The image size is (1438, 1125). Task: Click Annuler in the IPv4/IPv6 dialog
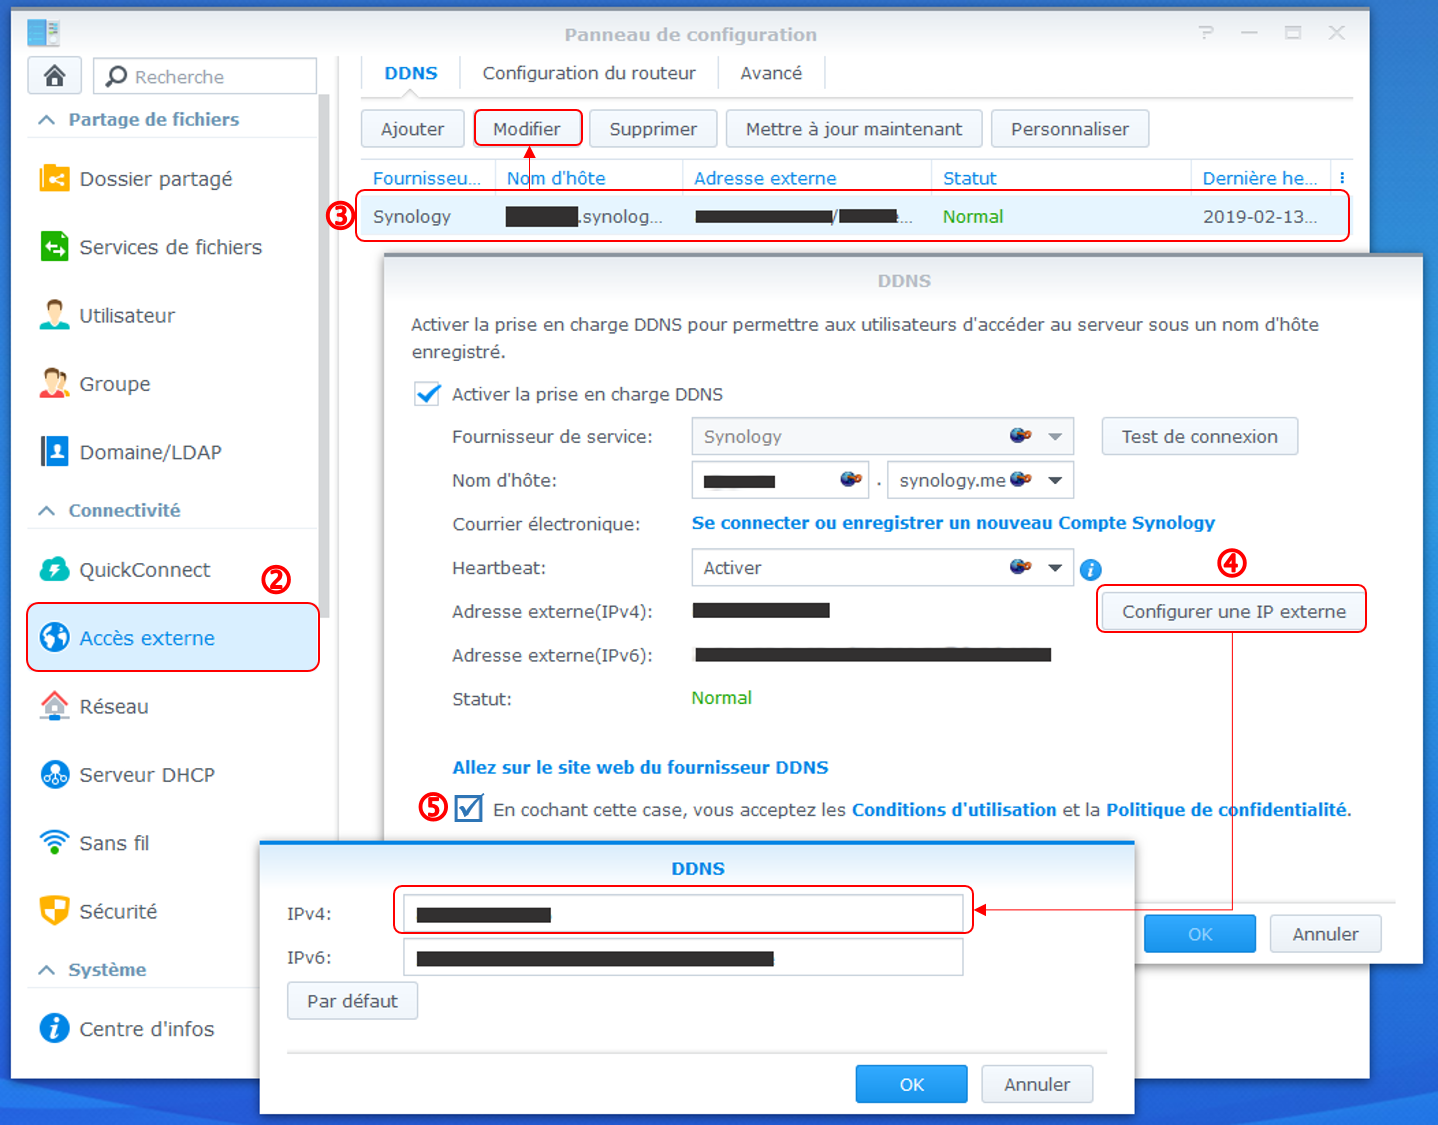[x=1037, y=1084]
